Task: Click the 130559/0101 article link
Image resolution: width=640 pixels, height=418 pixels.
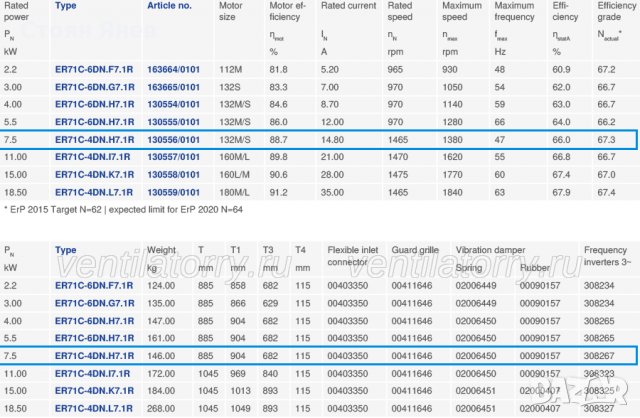Action: [173, 191]
